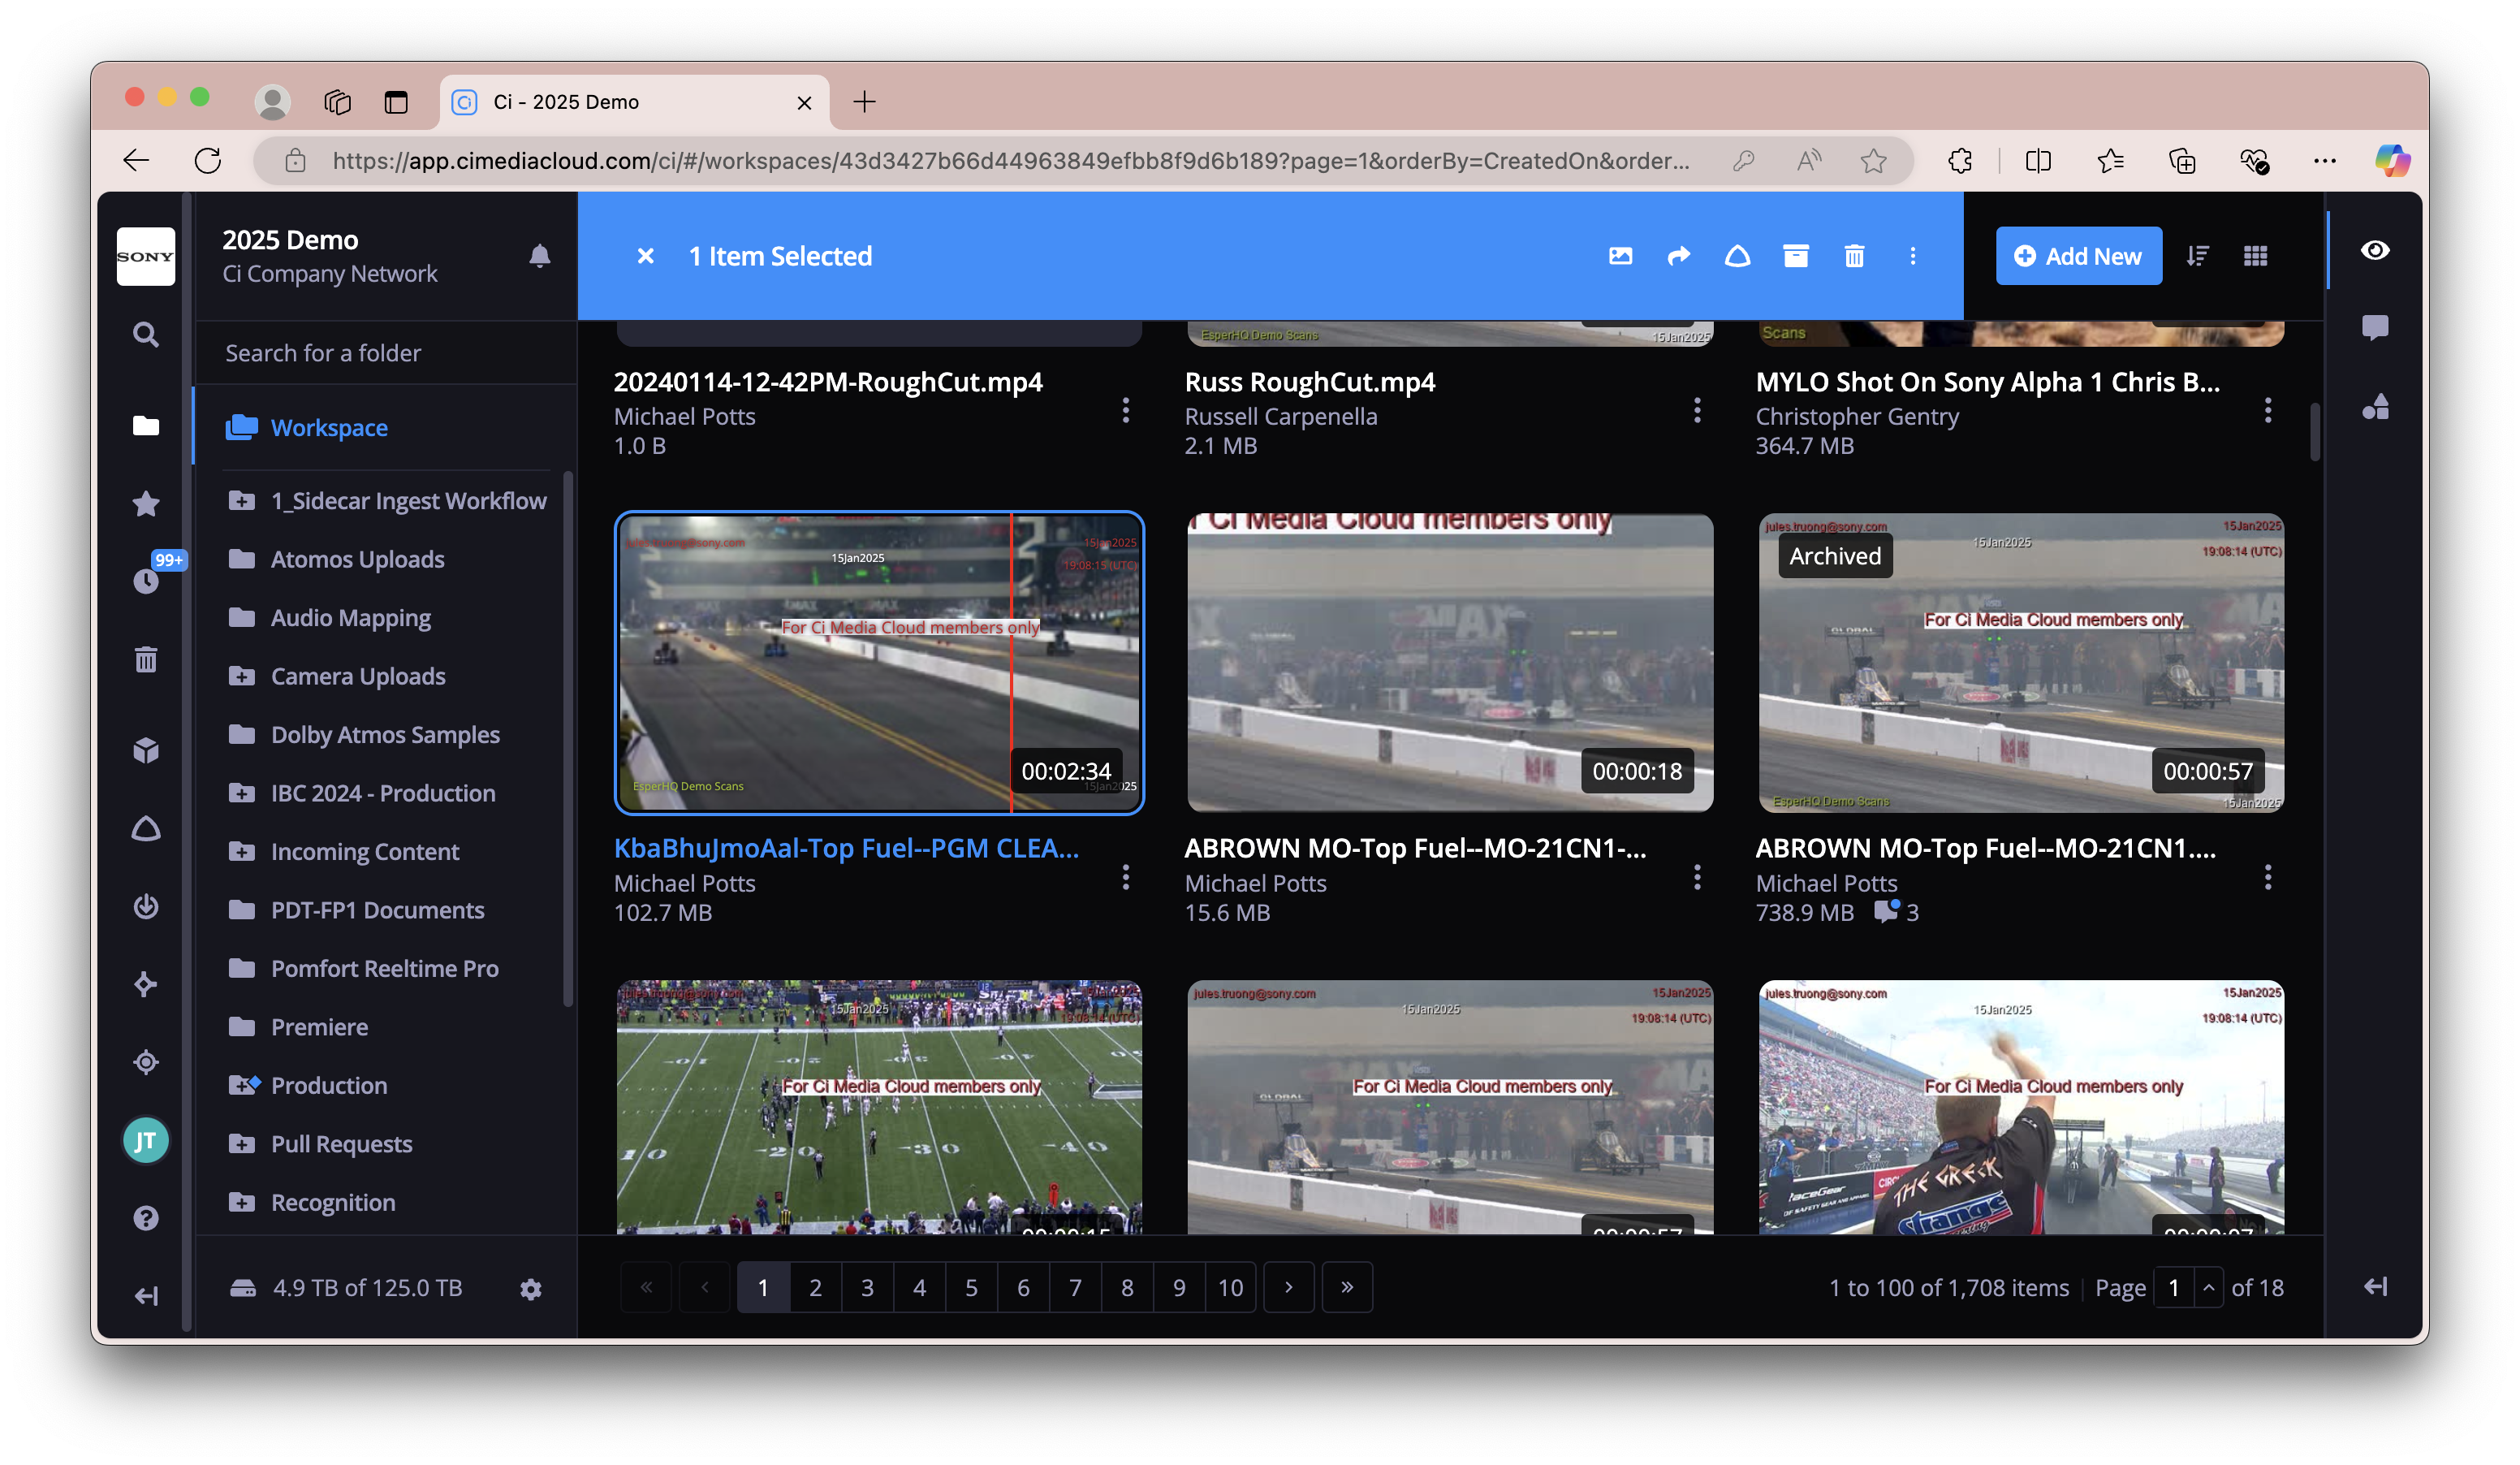Screen dimensions: 2520x1465
Task: Click the browser address bar
Action: pos(1010,161)
